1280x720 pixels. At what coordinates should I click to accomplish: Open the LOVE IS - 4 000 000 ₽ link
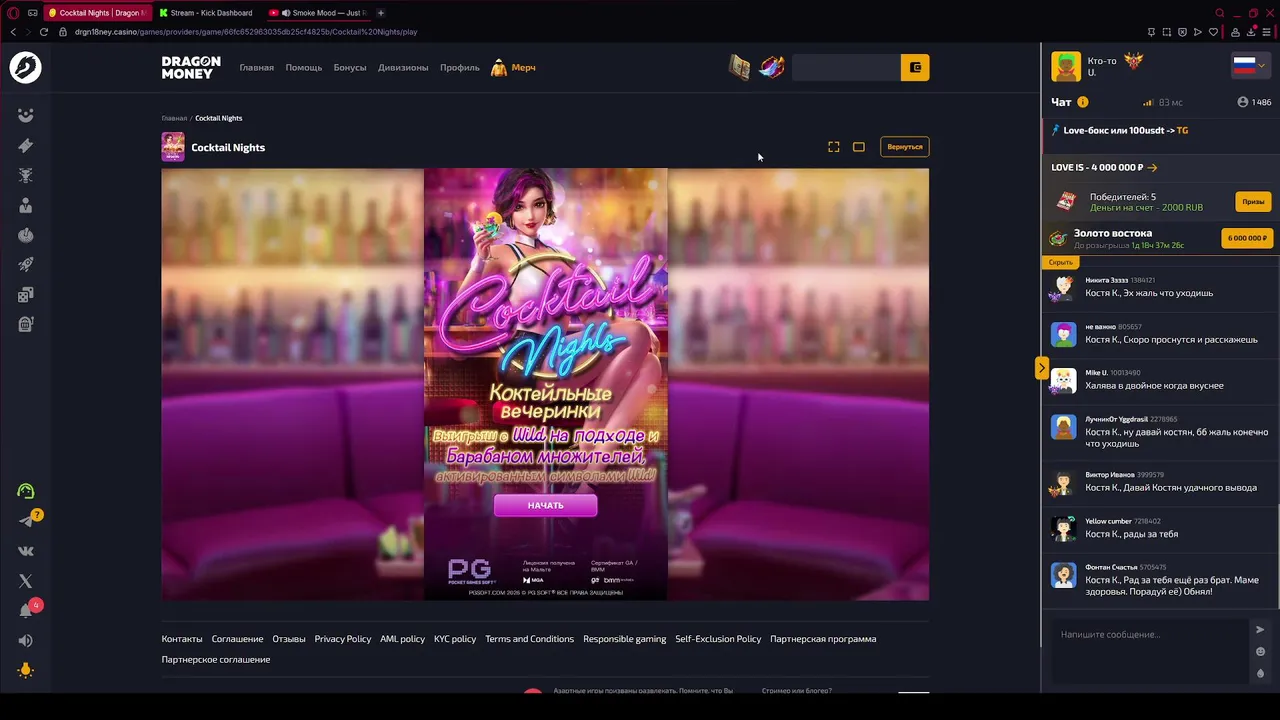1104,168
